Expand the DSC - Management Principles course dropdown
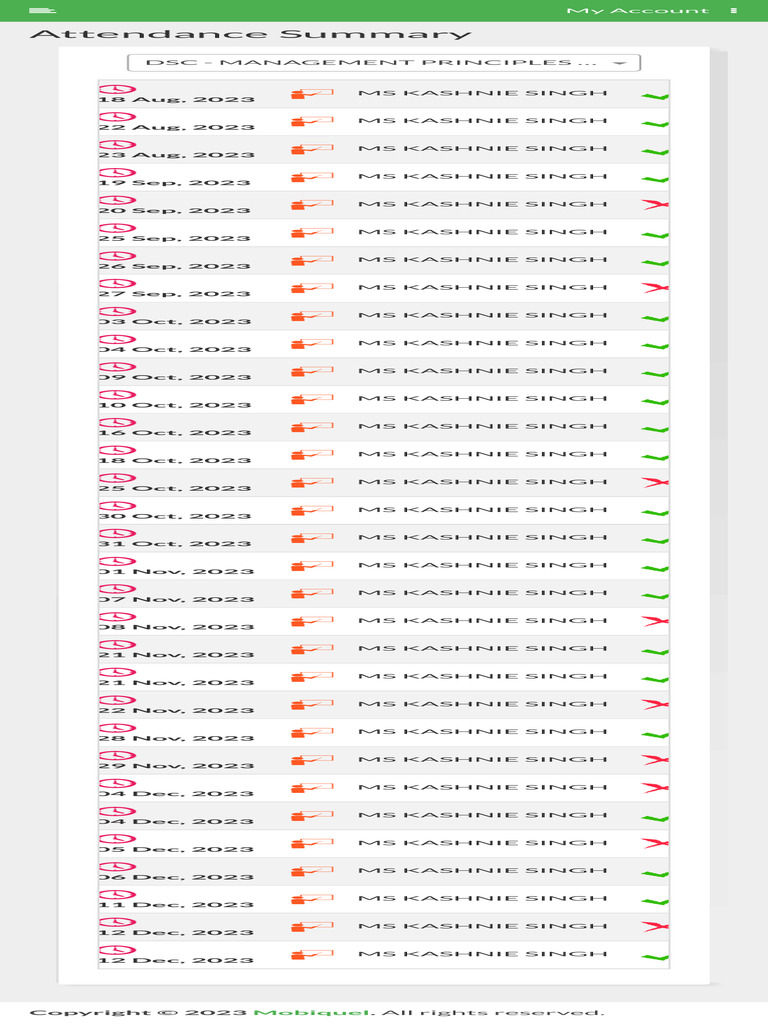This screenshot has width=768, height=1024. pyautogui.click(x=384, y=63)
